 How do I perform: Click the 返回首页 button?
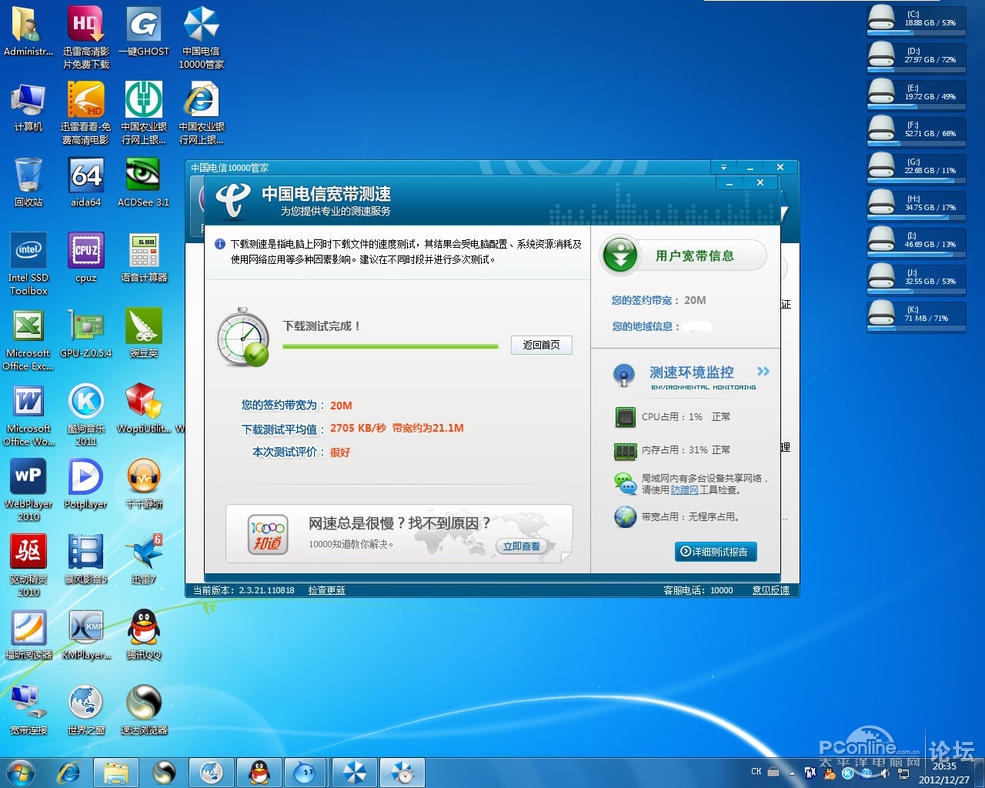tap(541, 345)
